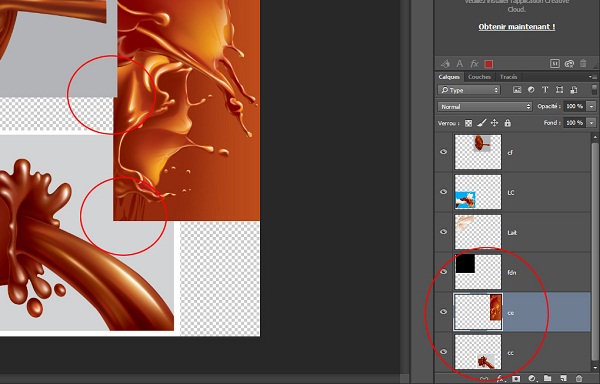The image size is (600, 384).
Task: Open Adobe Stock 'St' icon
Action: [555, 63]
